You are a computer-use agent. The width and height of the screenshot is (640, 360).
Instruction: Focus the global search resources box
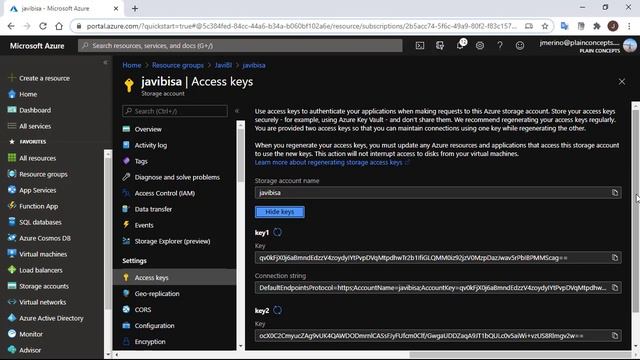(x=240, y=46)
